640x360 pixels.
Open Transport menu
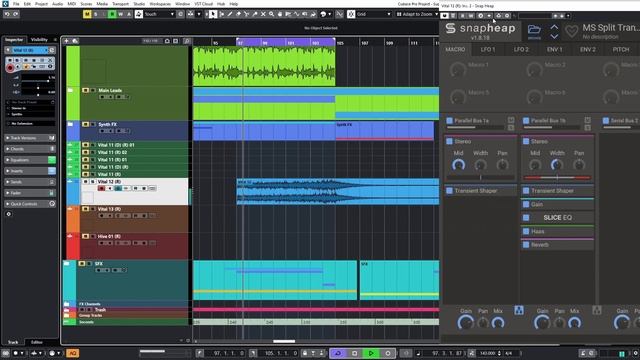click(x=120, y=4)
